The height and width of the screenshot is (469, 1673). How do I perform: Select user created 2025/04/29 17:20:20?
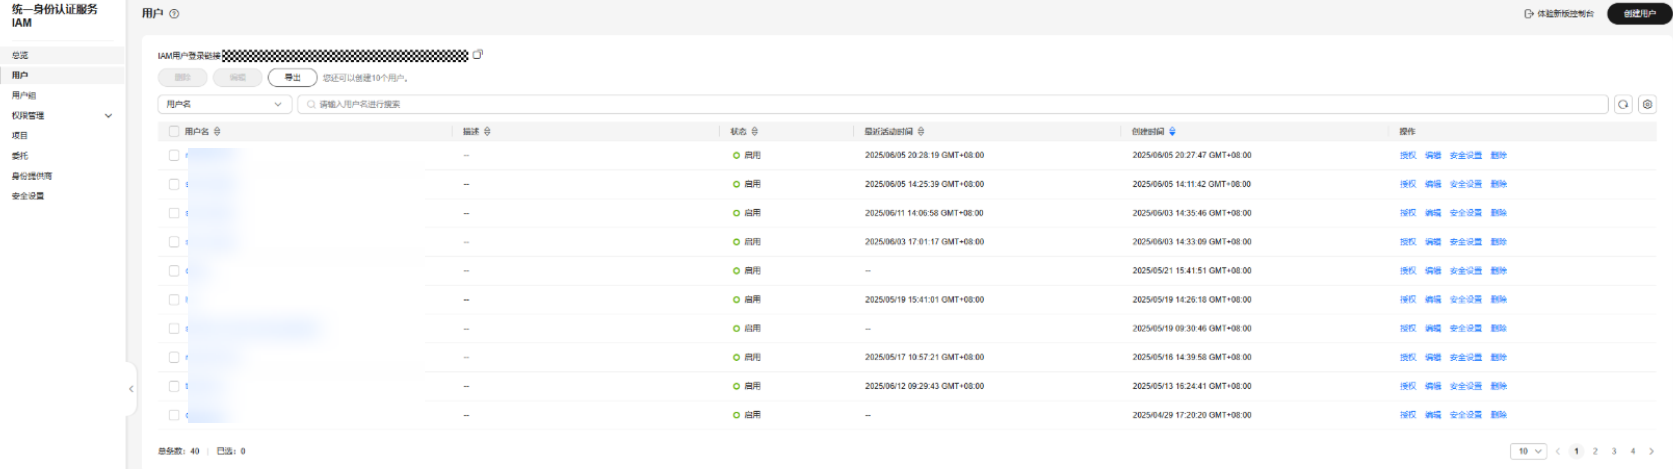pos(174,415)
